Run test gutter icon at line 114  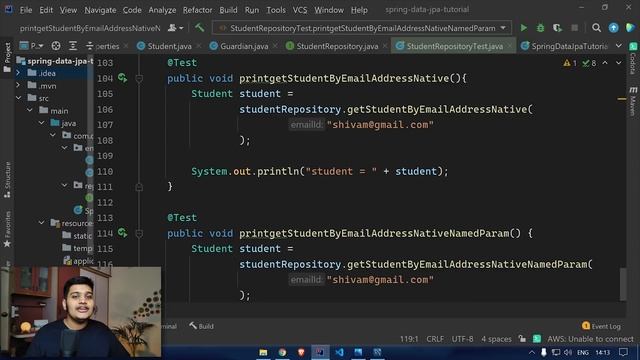[x=122, y=233]
